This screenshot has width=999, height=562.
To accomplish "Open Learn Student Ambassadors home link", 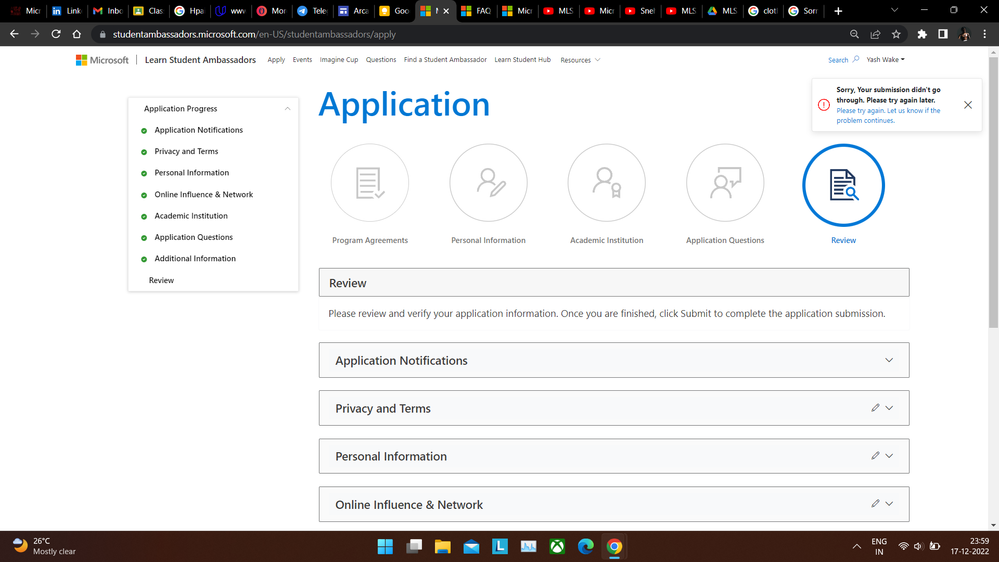I will 200,60.
